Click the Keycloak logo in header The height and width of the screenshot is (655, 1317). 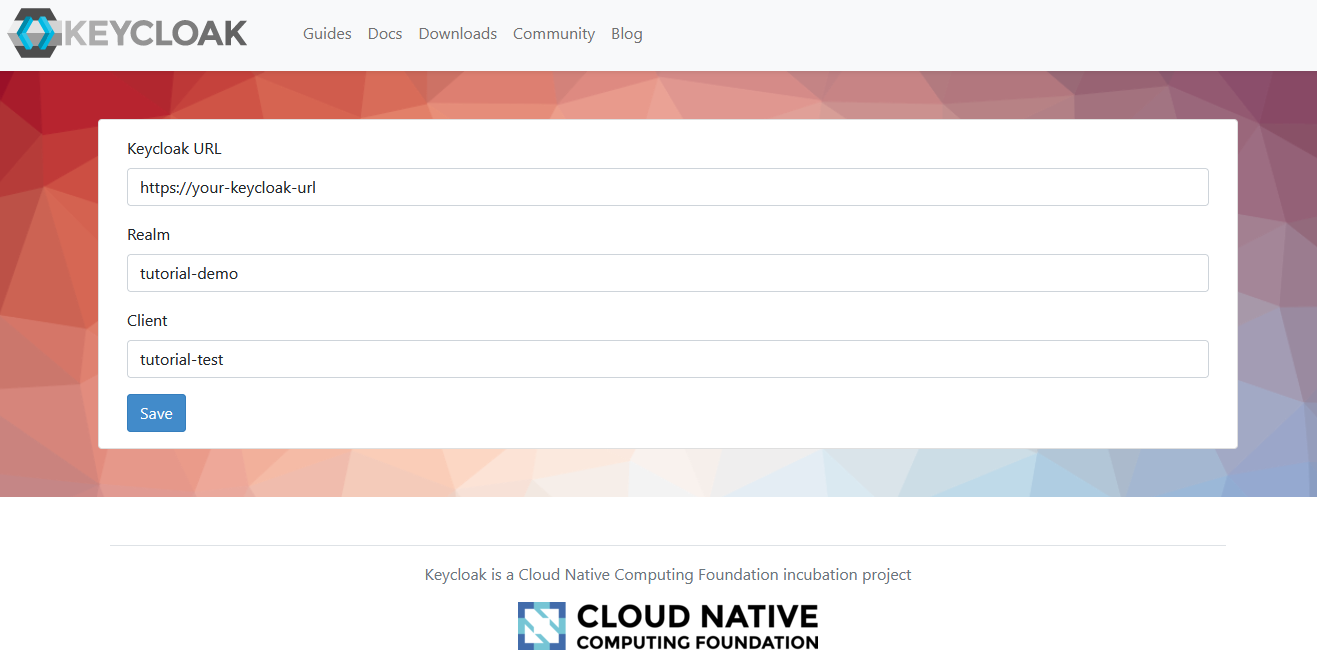127,33
